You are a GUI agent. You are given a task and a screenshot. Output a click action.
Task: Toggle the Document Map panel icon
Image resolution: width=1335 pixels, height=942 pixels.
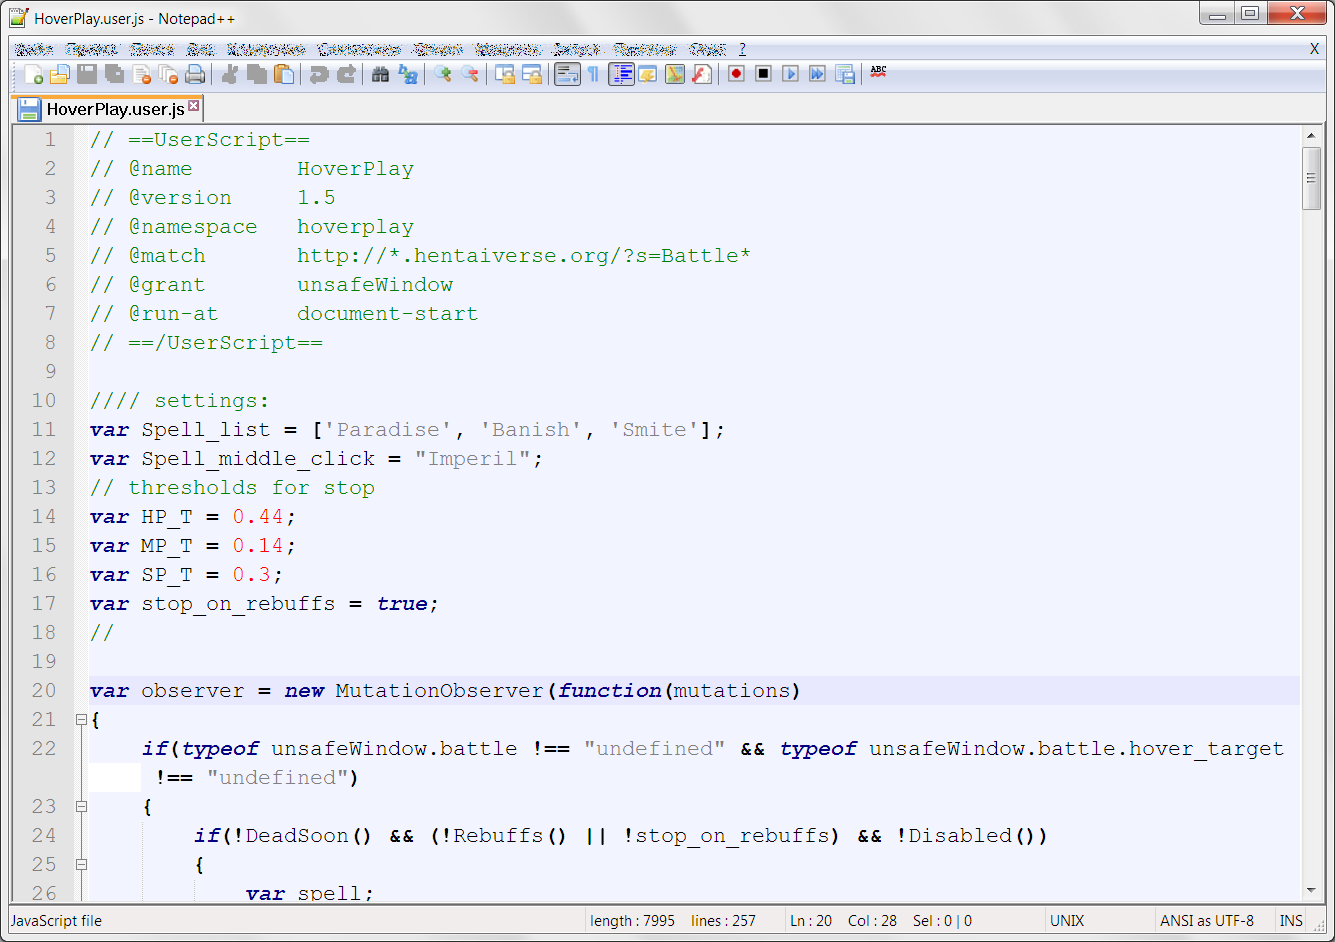pyautogui.click(x=675, y=74)
